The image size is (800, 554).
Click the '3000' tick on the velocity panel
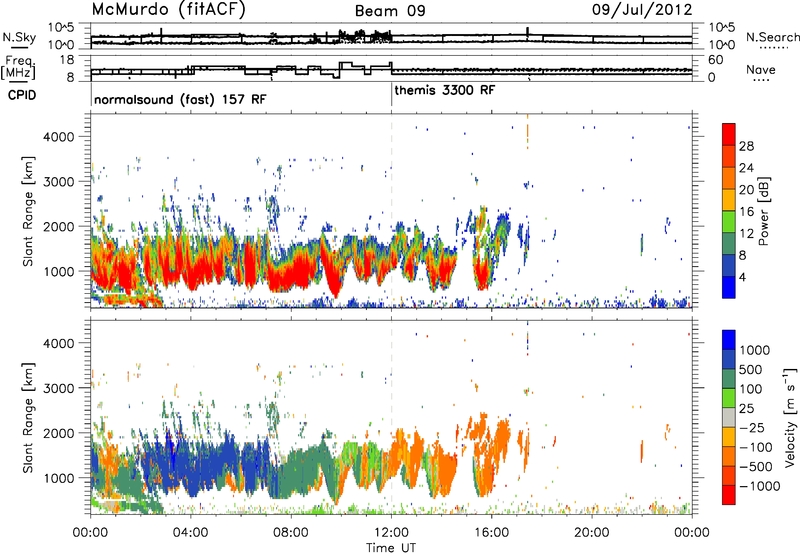coord(58,388)
